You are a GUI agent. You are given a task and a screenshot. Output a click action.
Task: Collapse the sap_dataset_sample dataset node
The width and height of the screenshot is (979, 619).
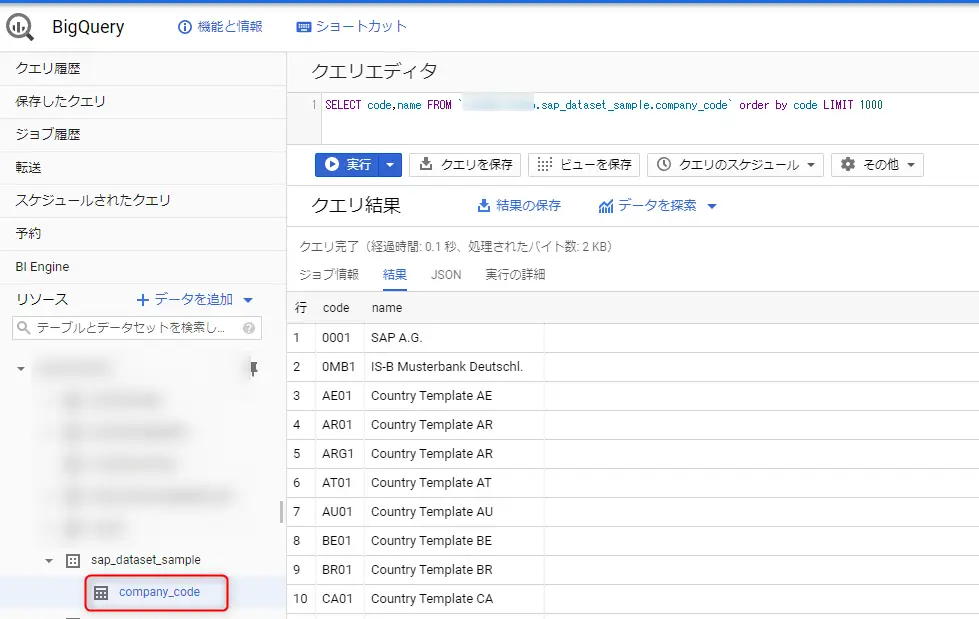49,561
